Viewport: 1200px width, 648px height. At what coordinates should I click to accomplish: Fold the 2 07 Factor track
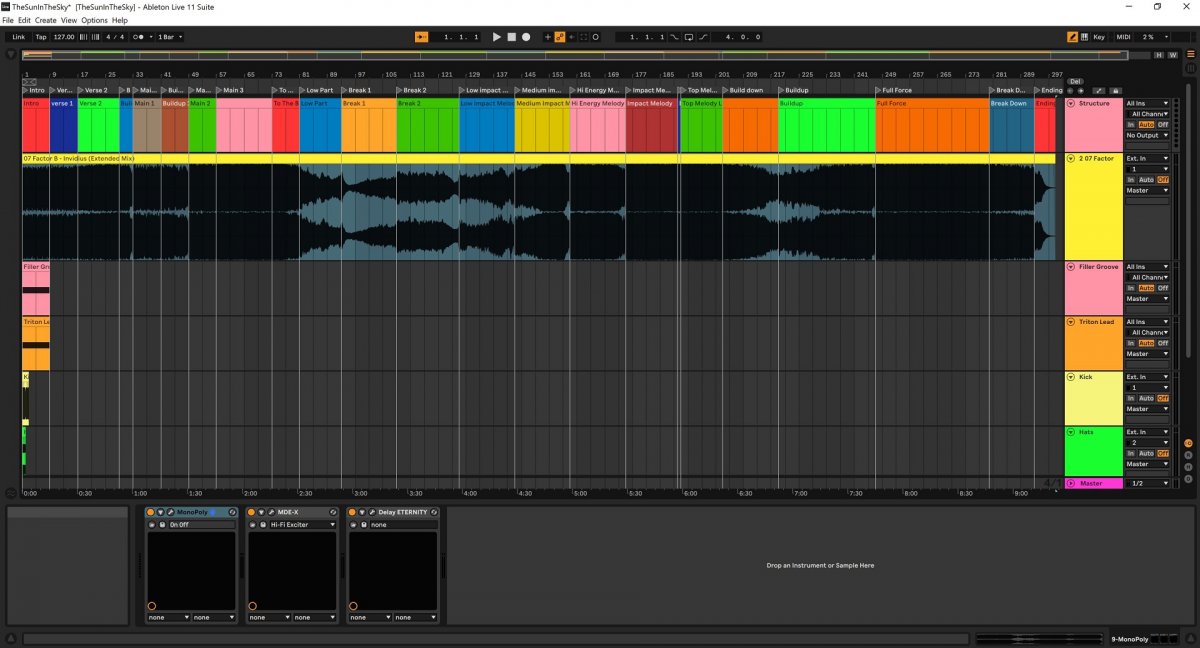[x=1071, y=158]
